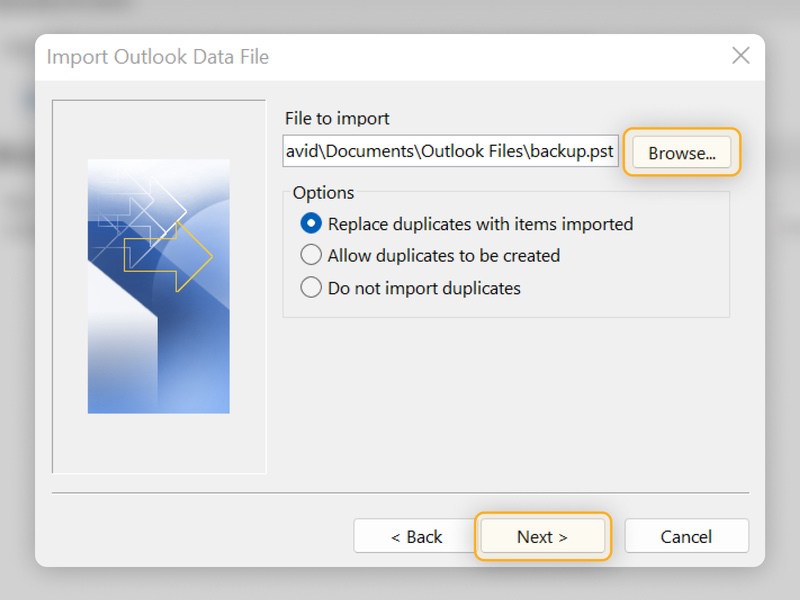Enable "Do not import duplicates"

[311, 288]
